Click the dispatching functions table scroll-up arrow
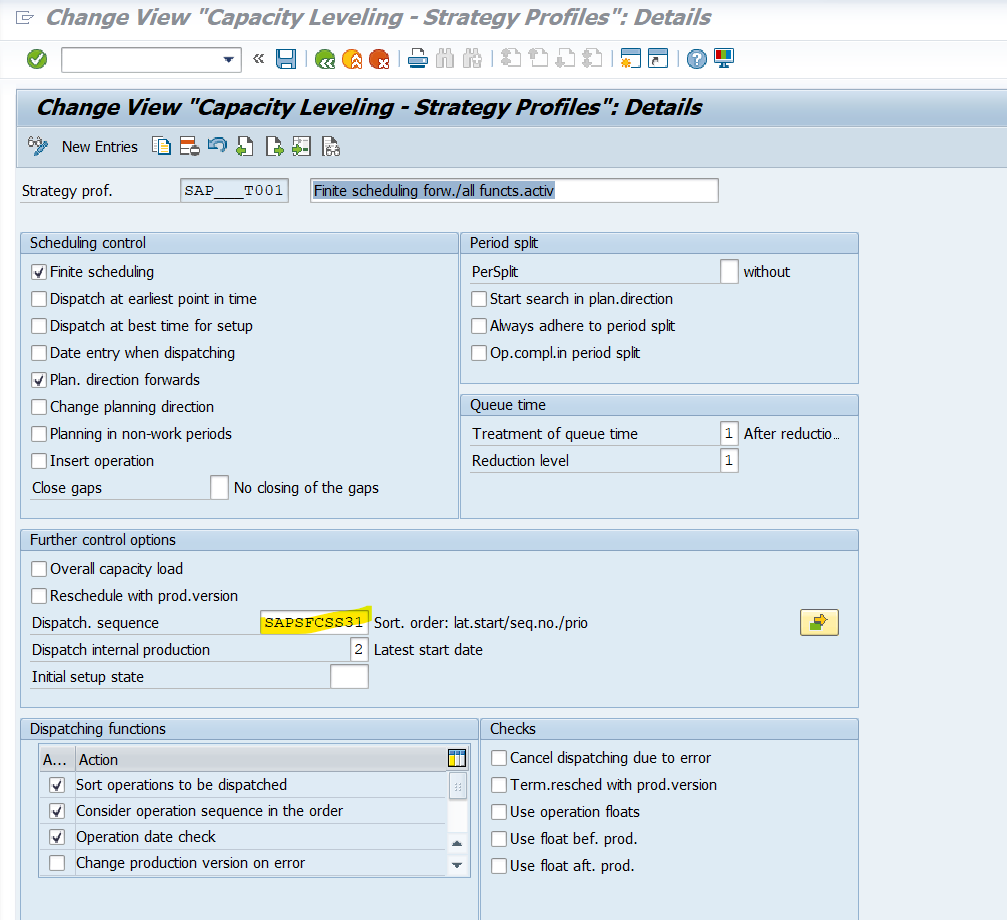1007x920 pixels. point(457,844)
